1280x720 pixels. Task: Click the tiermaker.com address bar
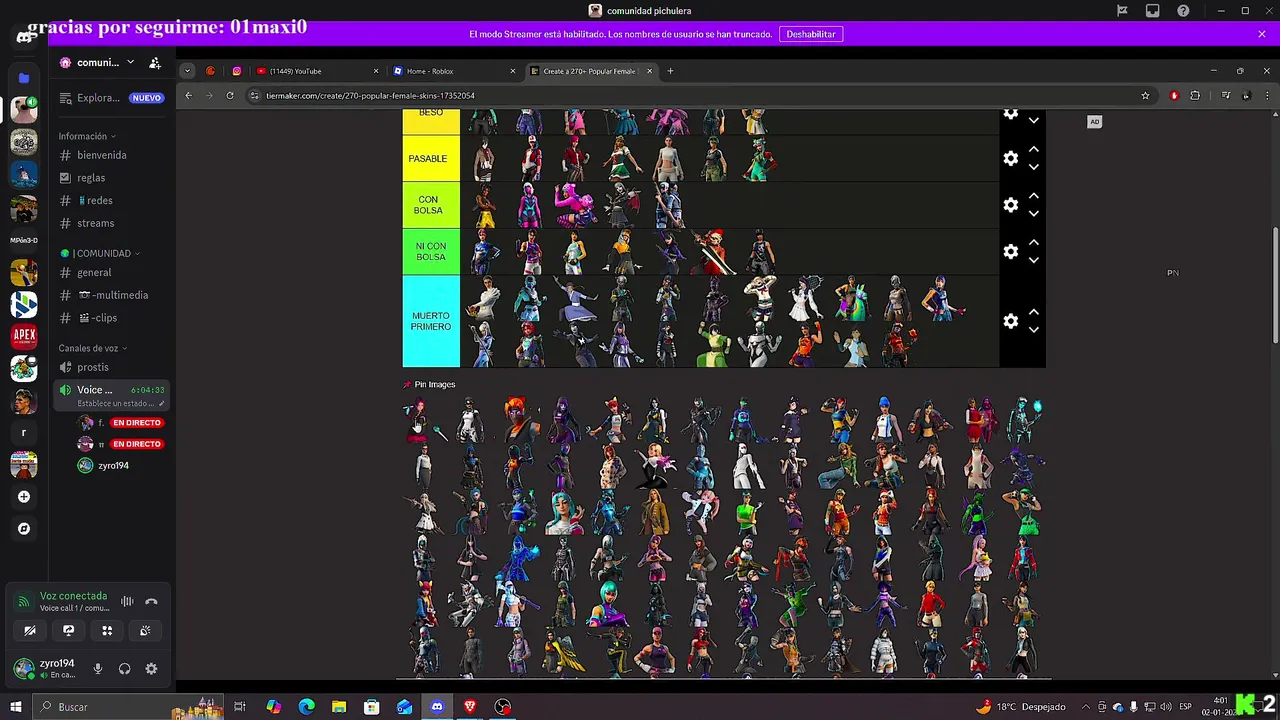pyautogui.click(x=695, y=96)
